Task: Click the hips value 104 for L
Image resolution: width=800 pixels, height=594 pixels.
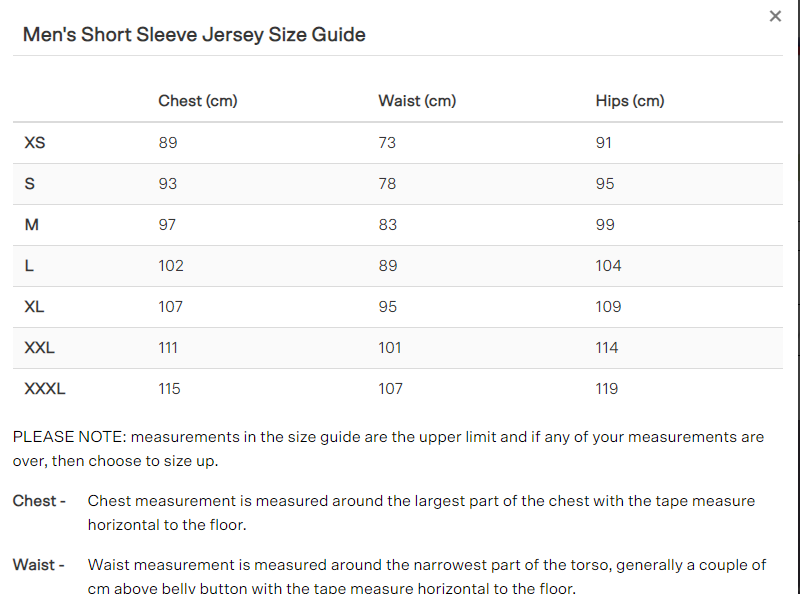Action: (x=606, y=266)
